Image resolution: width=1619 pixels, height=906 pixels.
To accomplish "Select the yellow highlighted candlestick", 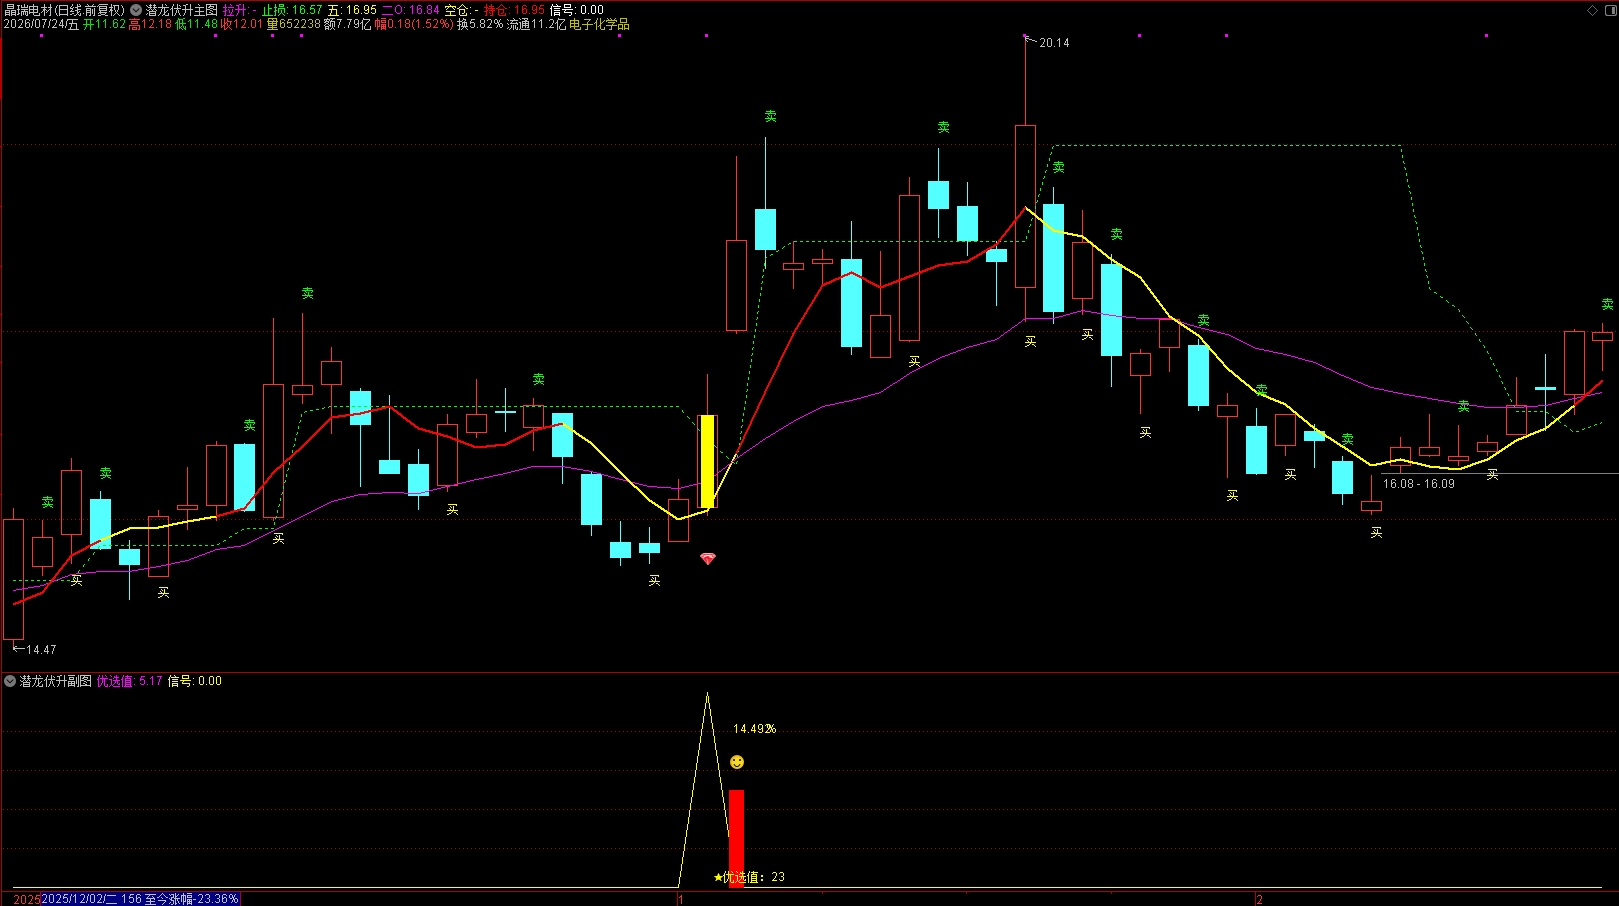I will point(708,461).
